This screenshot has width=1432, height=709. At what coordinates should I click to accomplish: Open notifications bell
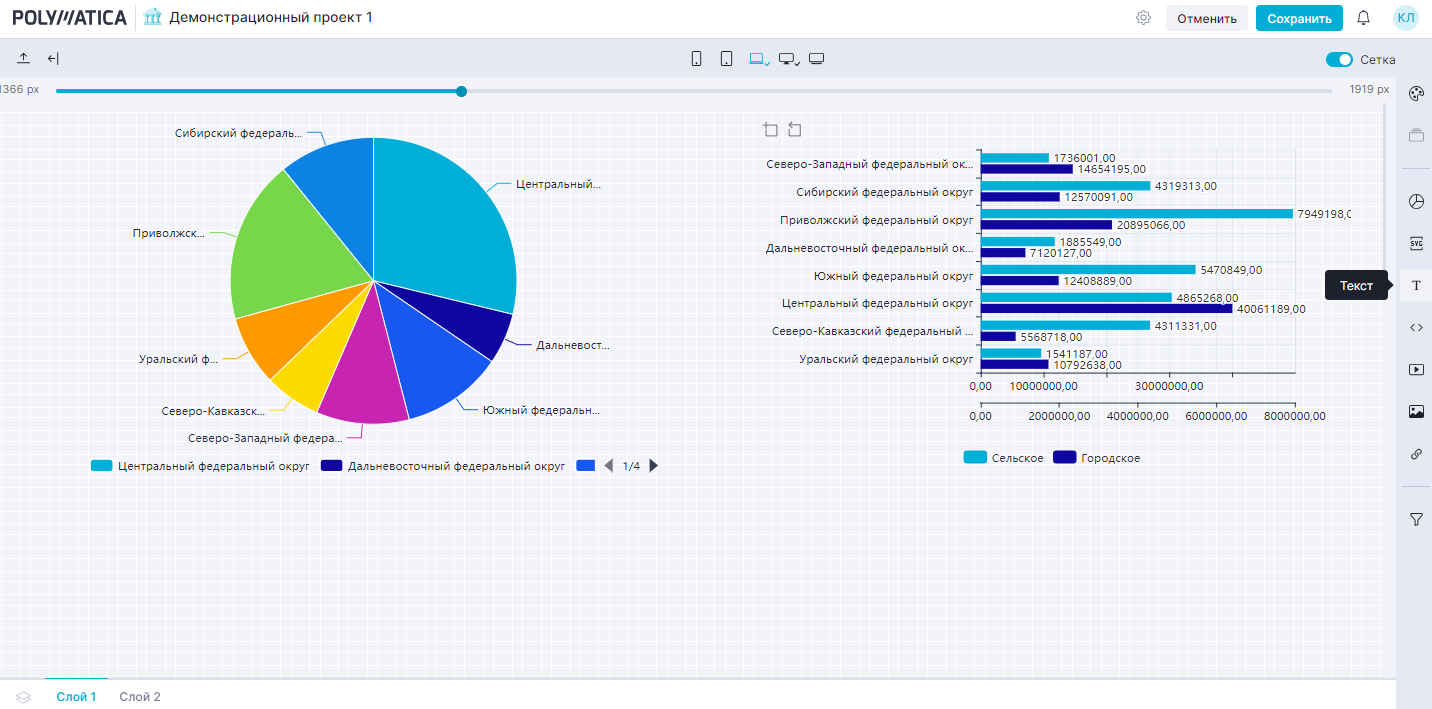tap(1363, 18)
